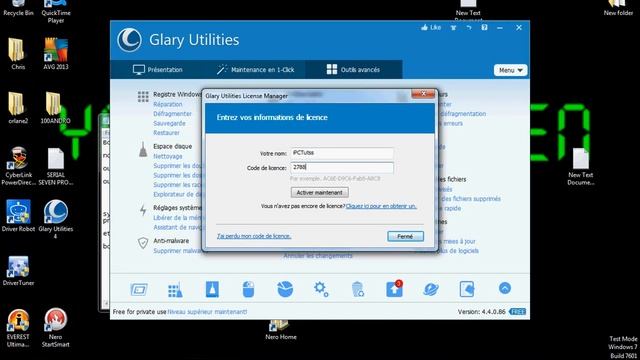640x360 pixels.
Task: Select the Glary Utilities 4 desktop shortcut
Action: click(56, 219)
